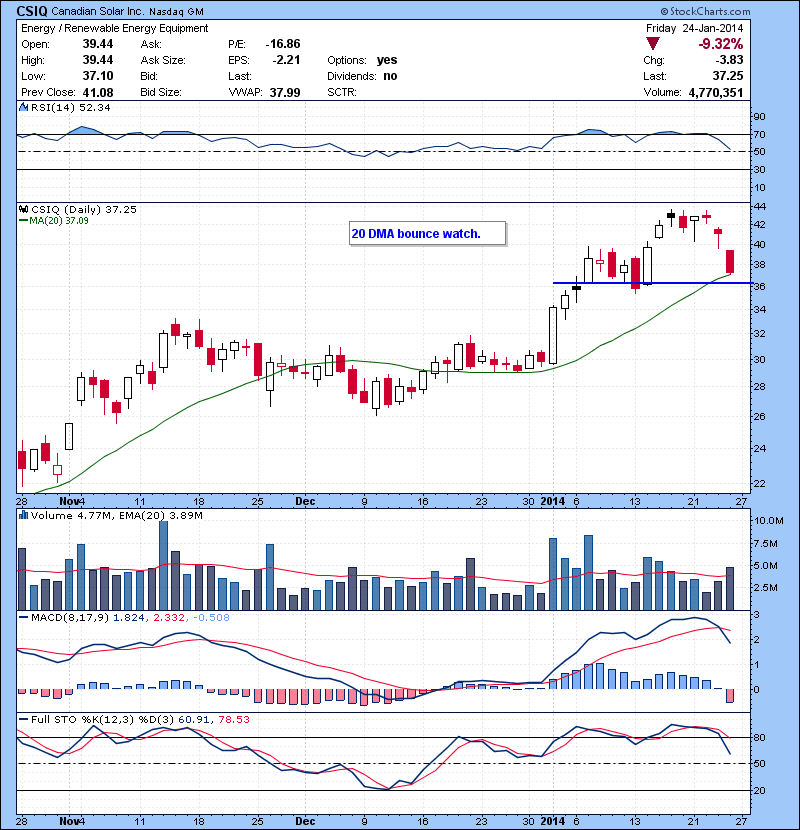The image size is (800, 830).
Task: Click the RSI indicator icon beside RSI(14)
Action: 23,107
